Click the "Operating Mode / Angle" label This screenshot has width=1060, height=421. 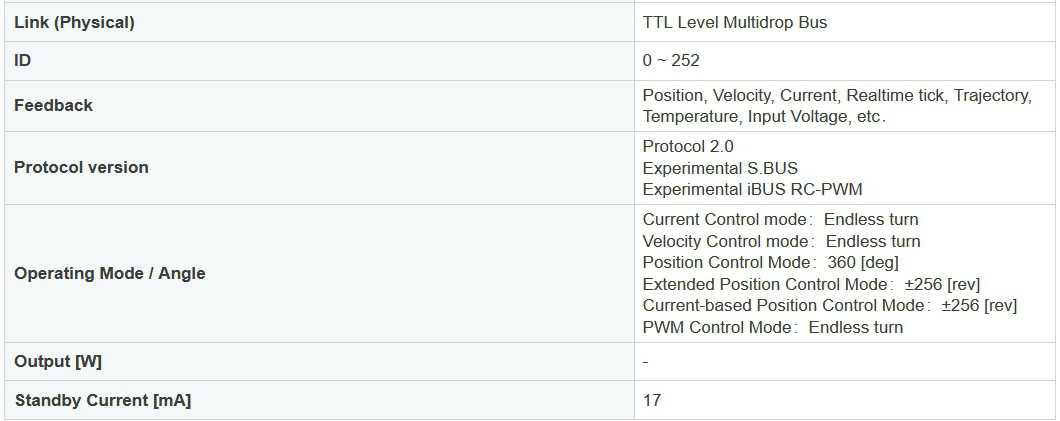tap(110, 273)
